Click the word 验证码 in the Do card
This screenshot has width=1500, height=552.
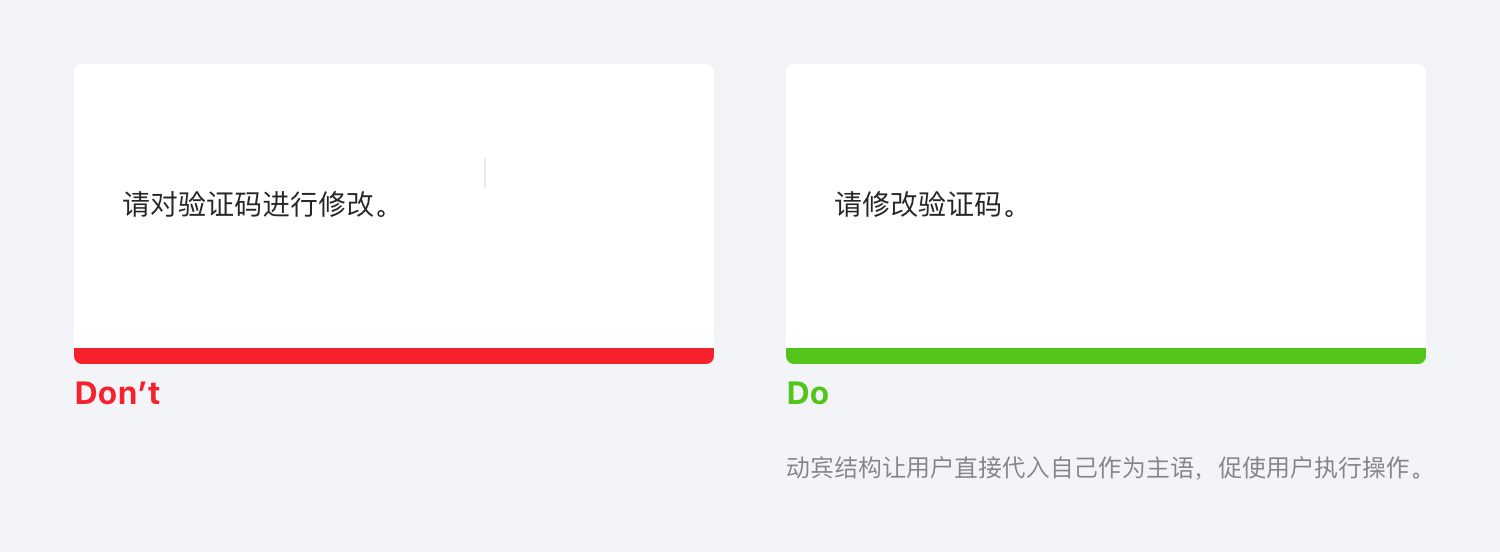(960, 205)
